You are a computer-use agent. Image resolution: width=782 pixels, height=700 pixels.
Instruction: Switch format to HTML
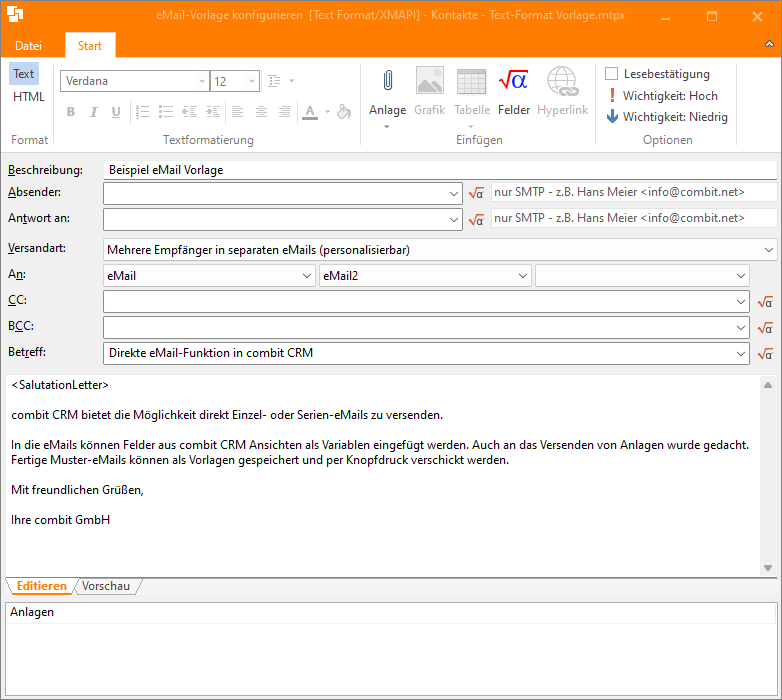pos(28,97)
